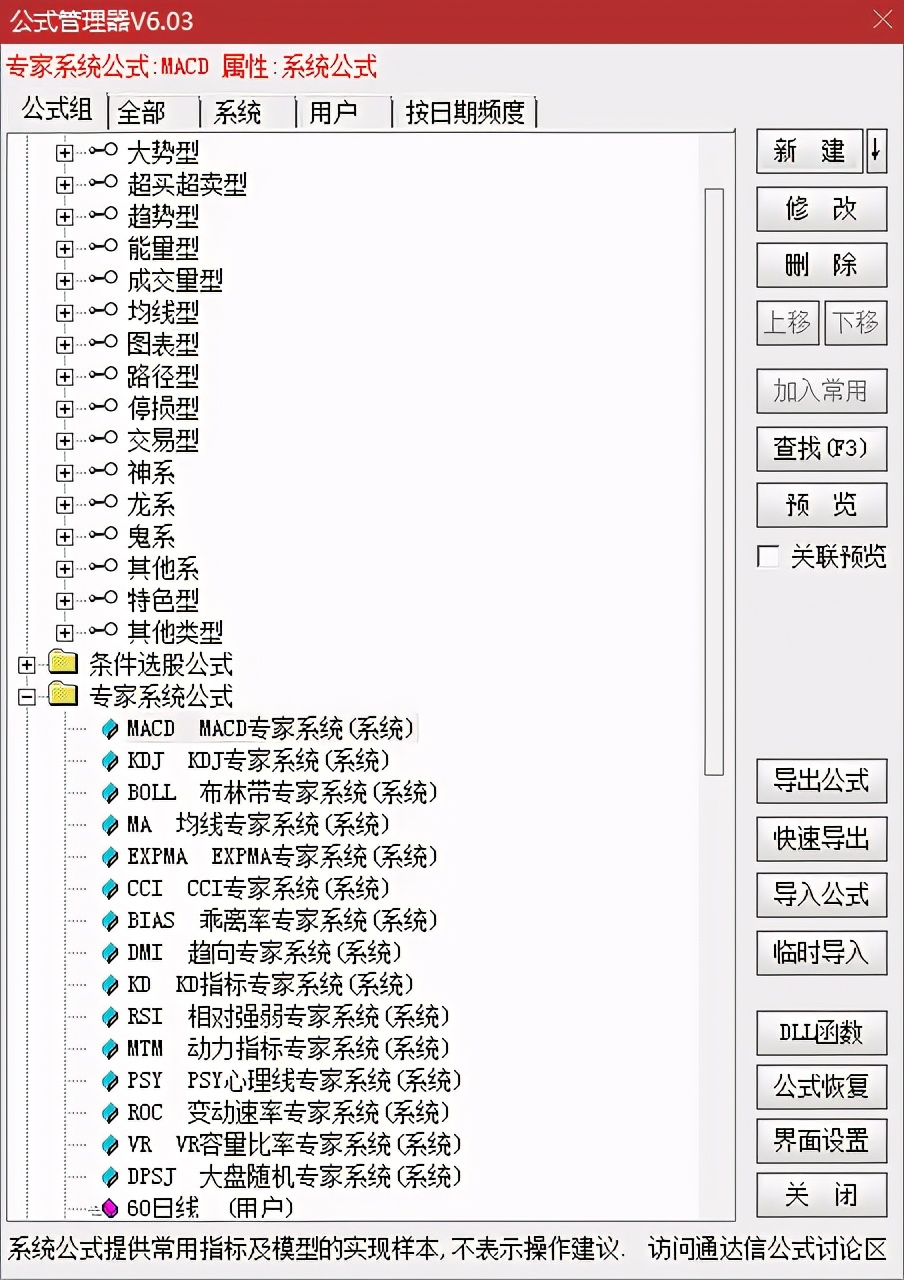Viewport: 904px width, 1280px height.
Task: Select the DMI 趋向专家系统 icon
Action: pos(111,952)
